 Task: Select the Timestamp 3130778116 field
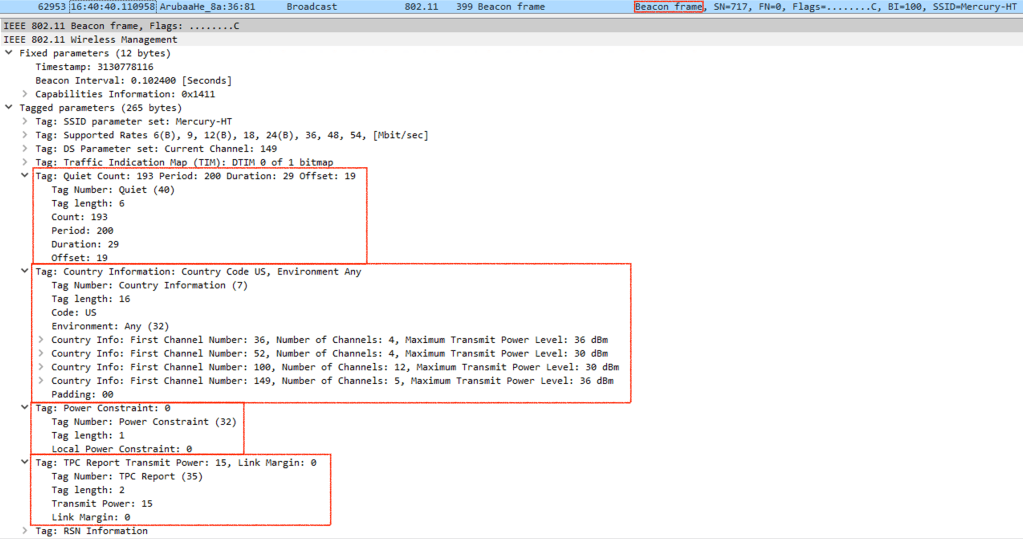(94, 67)
